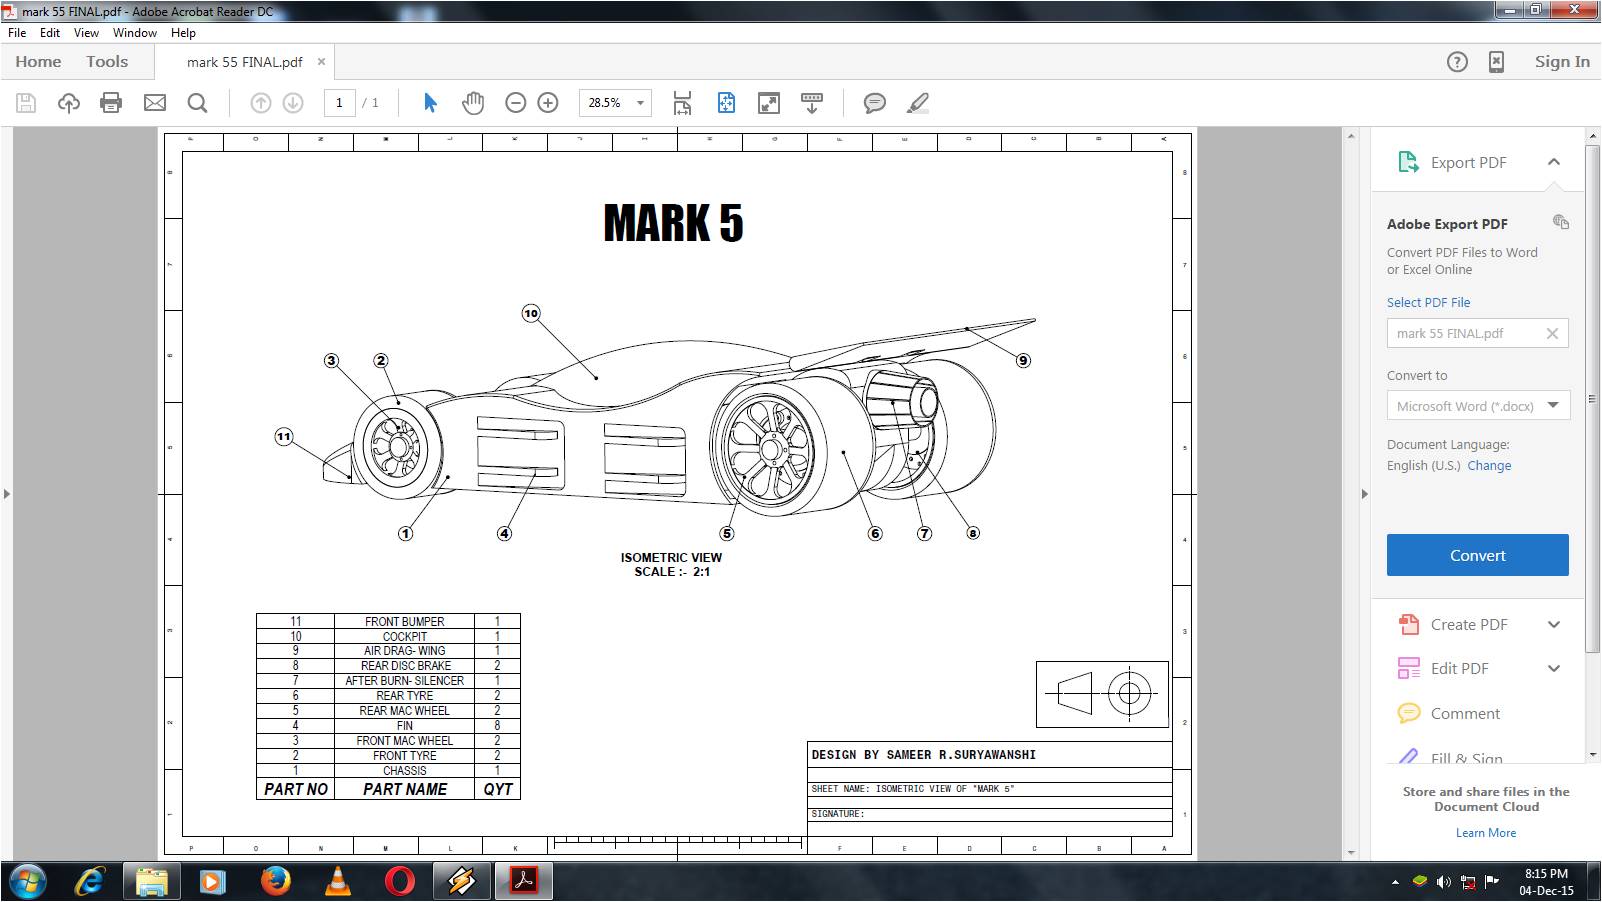Close the mark 55 FINAL.pdf tab
The image size is (1602, 902).
pyautogui.click(x=321, y=61)
